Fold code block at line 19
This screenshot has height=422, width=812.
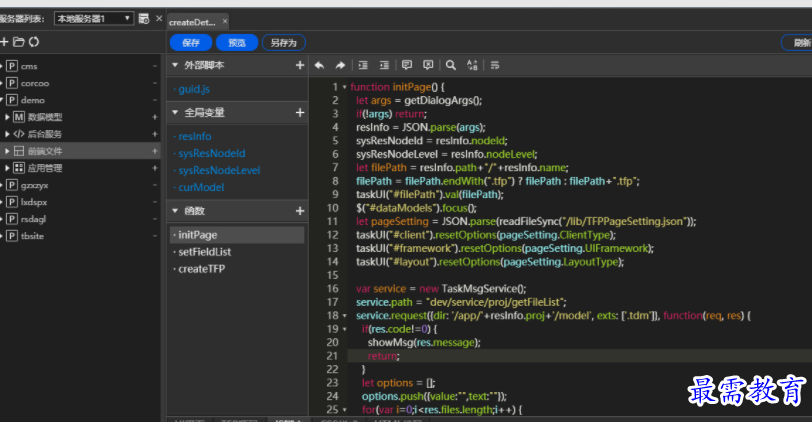(344, 329)
